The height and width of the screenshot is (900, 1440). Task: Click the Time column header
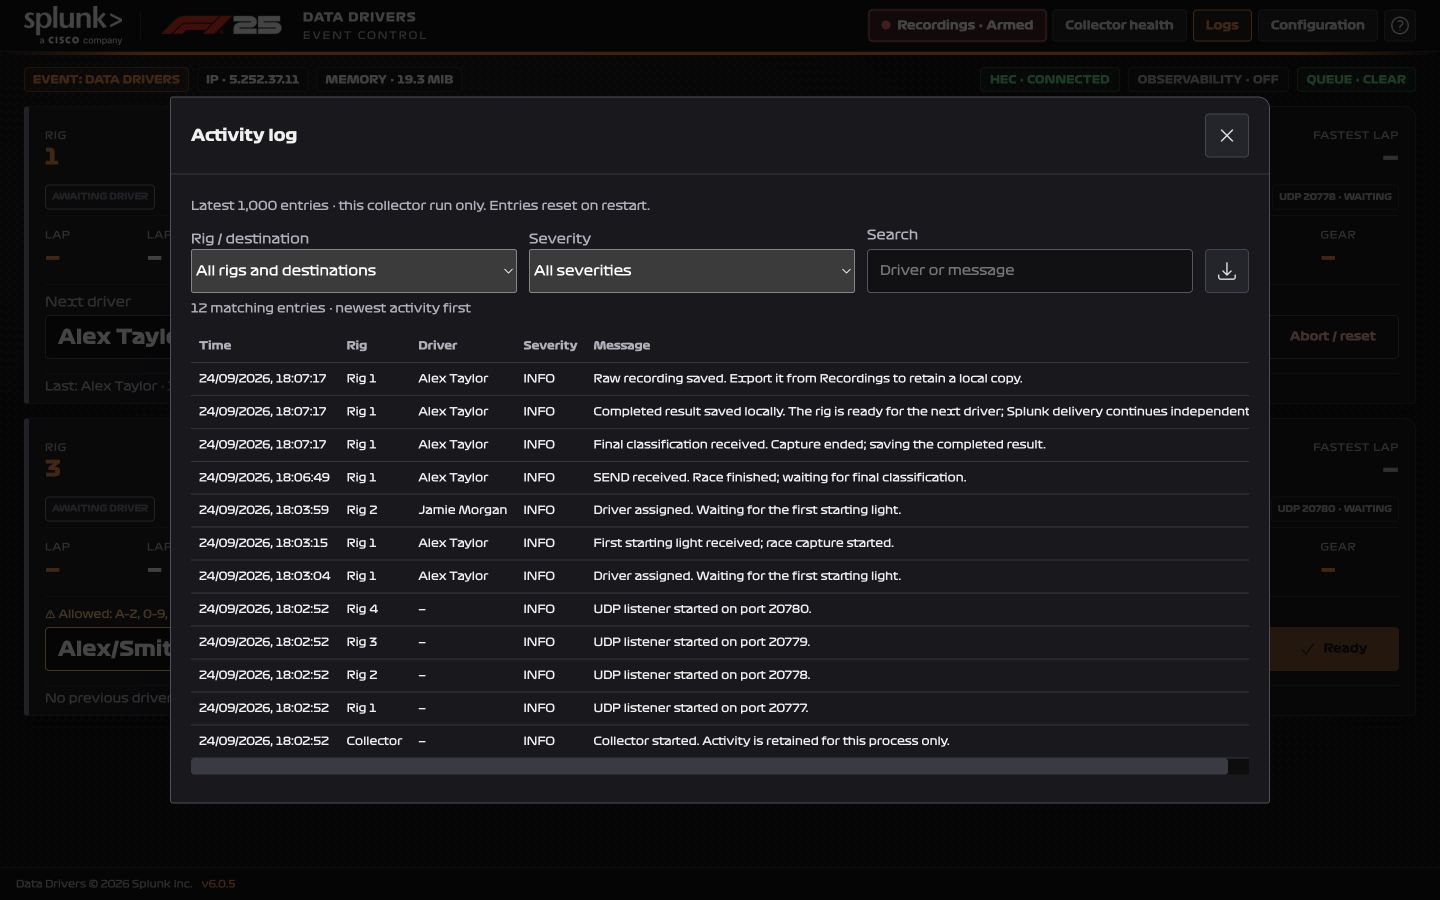[x=215, y=345]
